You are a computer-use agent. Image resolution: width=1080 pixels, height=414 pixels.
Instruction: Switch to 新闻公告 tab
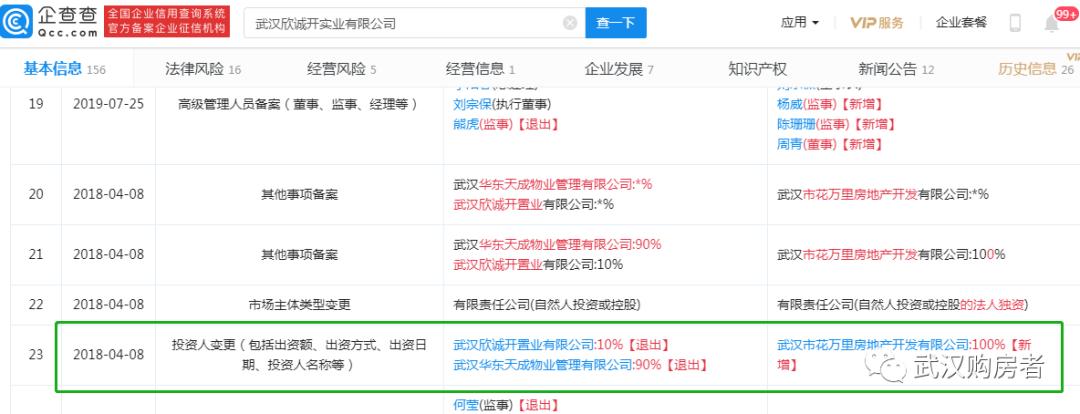click(x=896, y=69)
